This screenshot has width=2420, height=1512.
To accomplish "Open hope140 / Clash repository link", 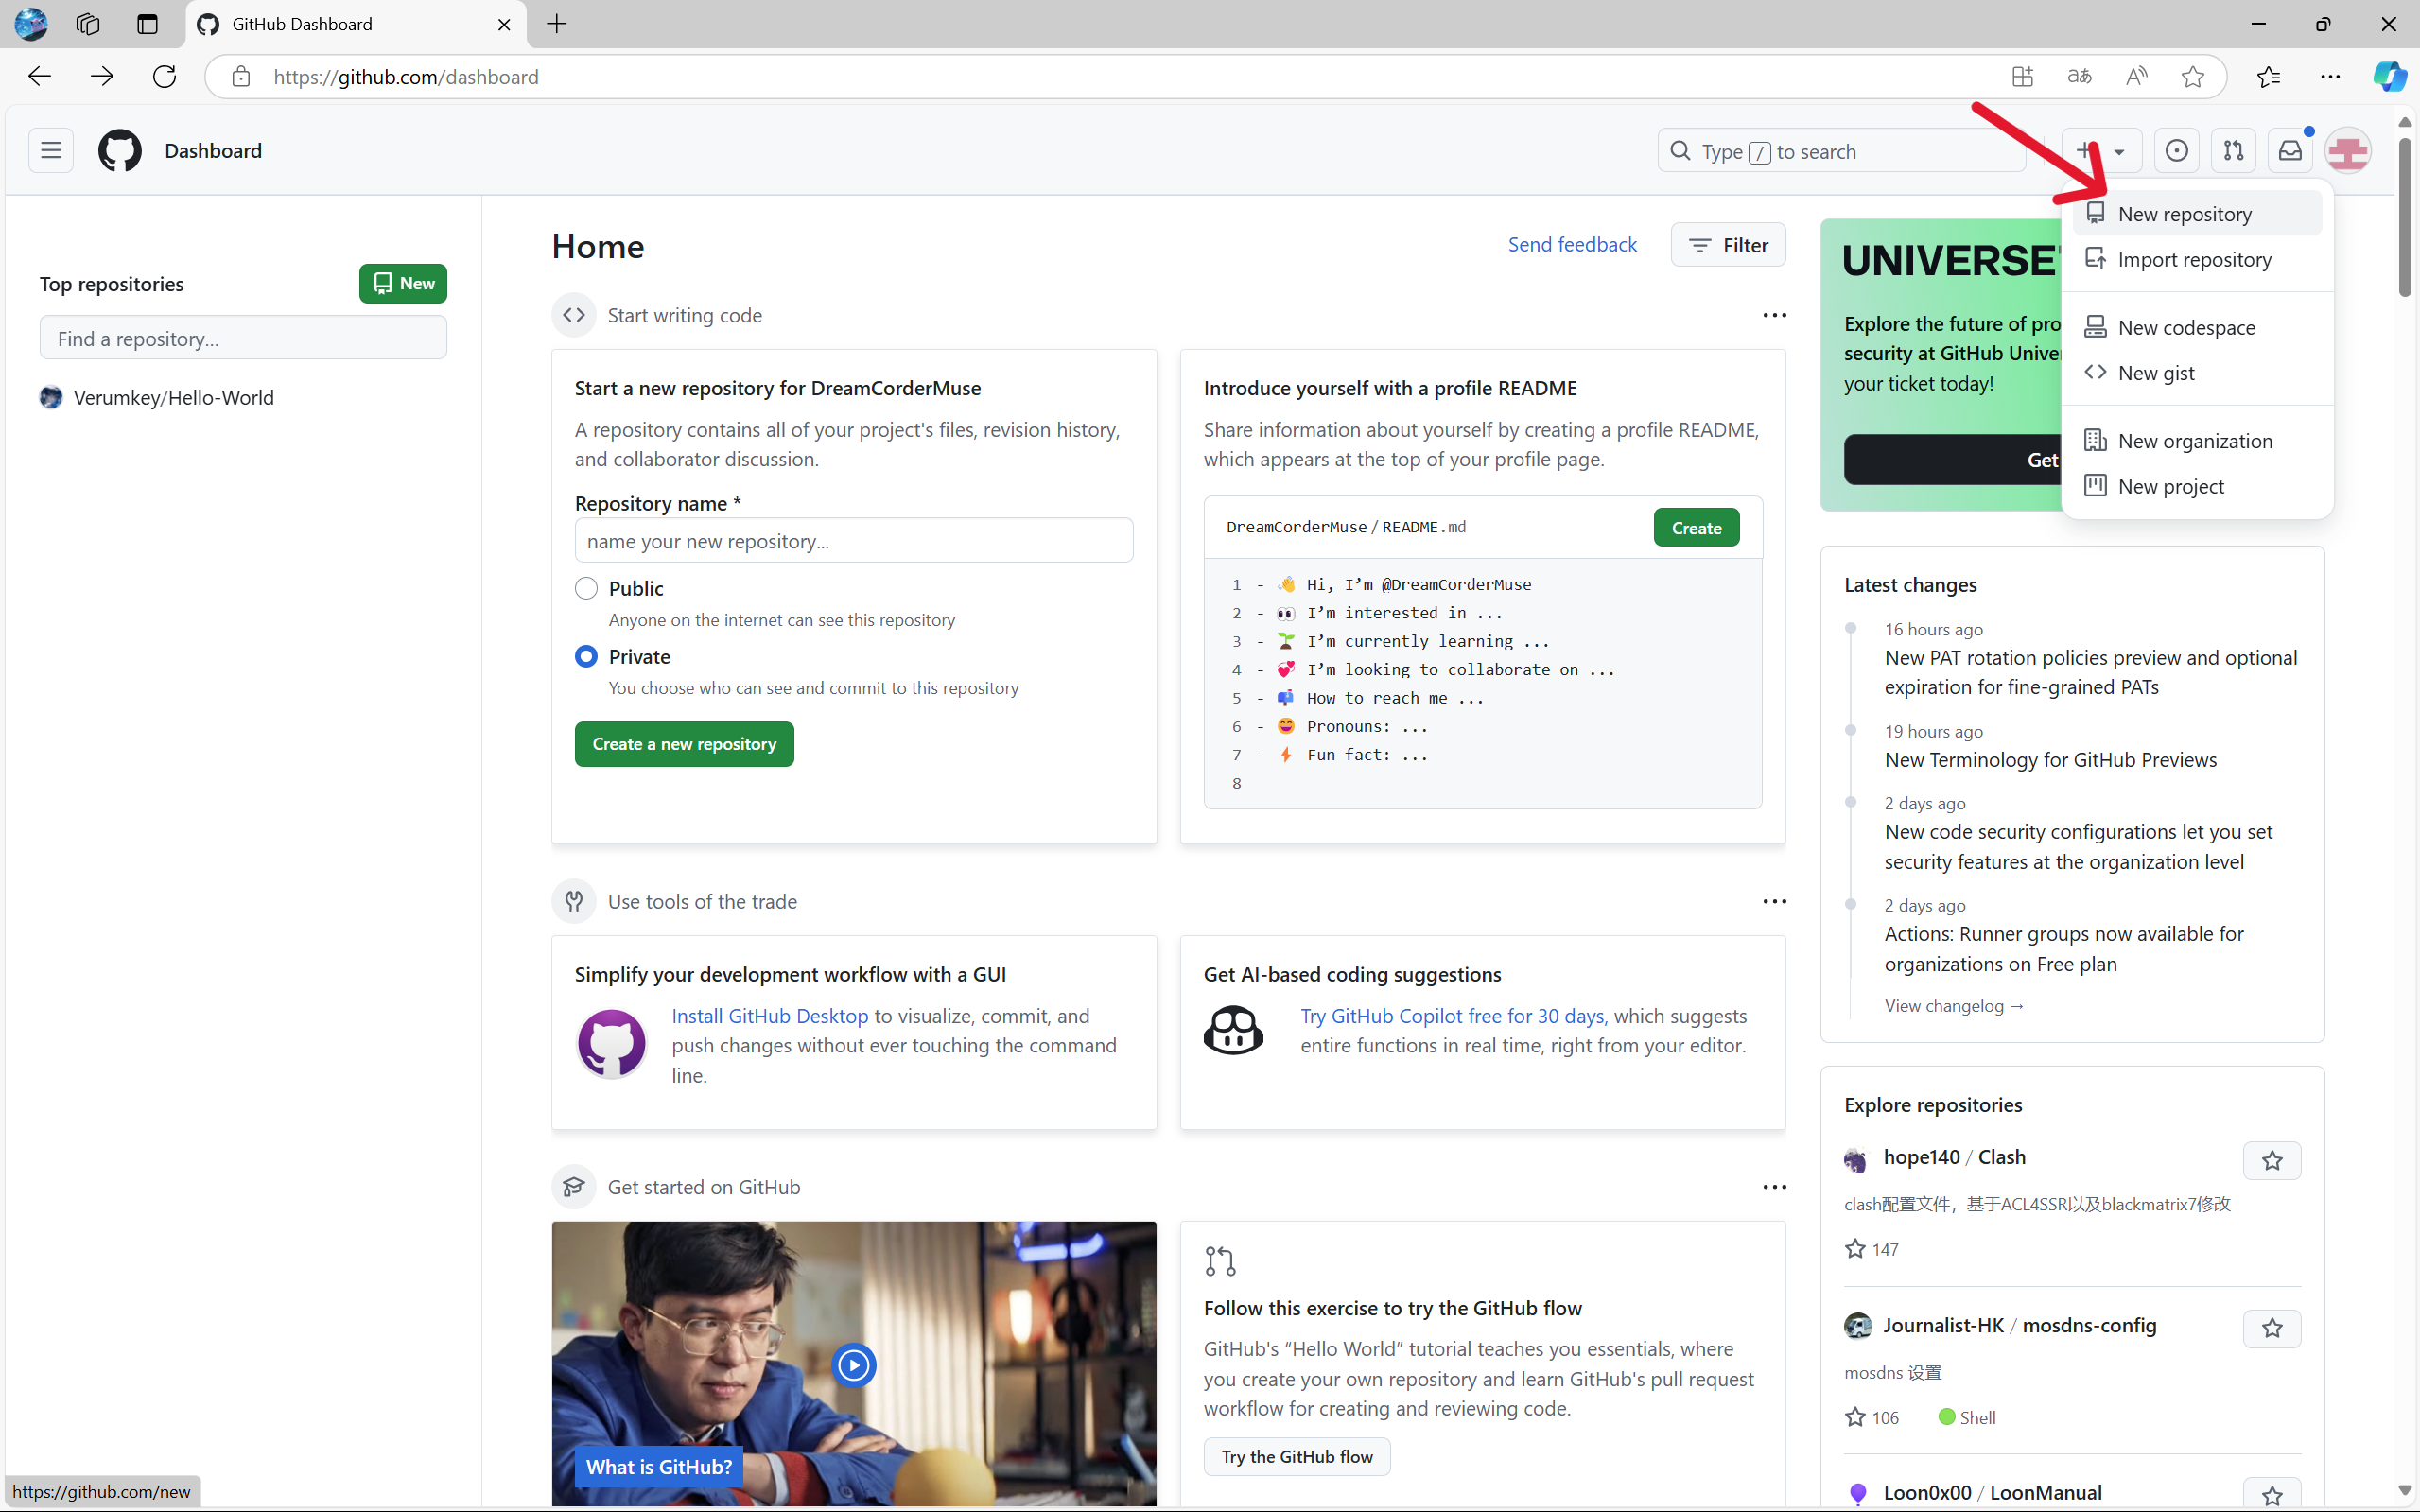I will 1954,1157.
